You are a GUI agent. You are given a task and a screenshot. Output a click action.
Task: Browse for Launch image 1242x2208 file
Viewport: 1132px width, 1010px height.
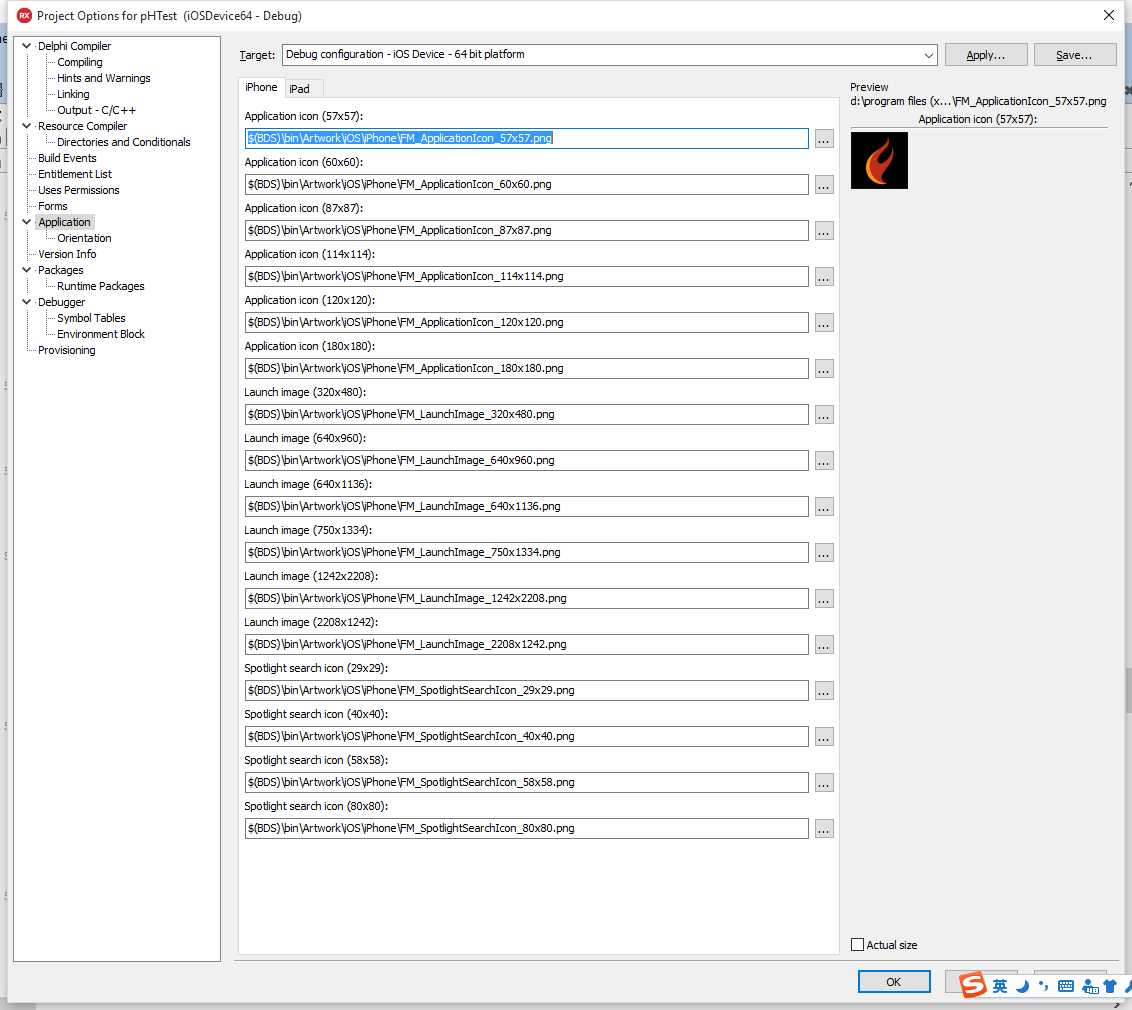(824, 598)
